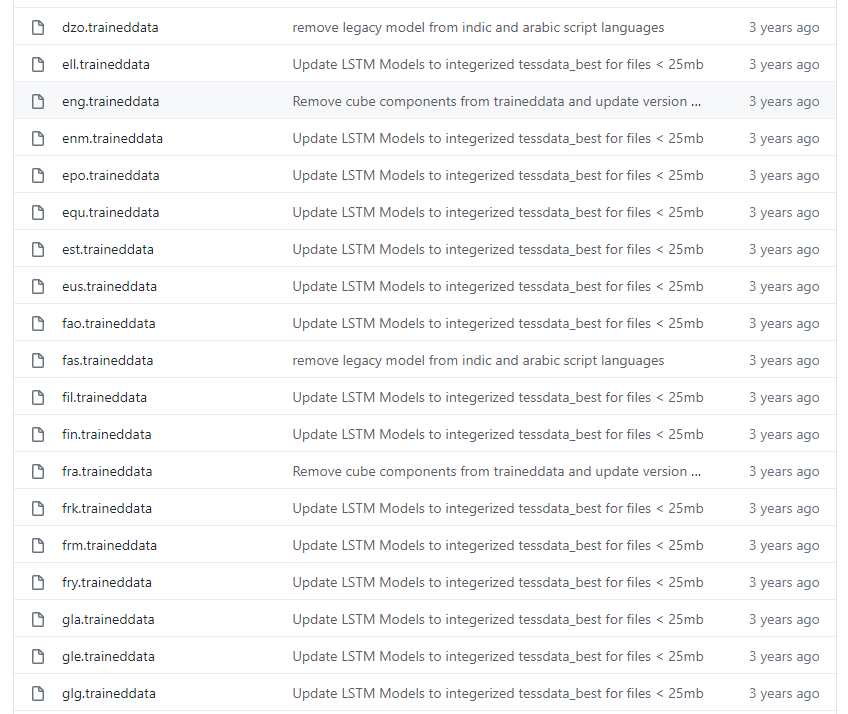
Task: Open the enm.traineddata file
Action: click(x=112, y=138)
